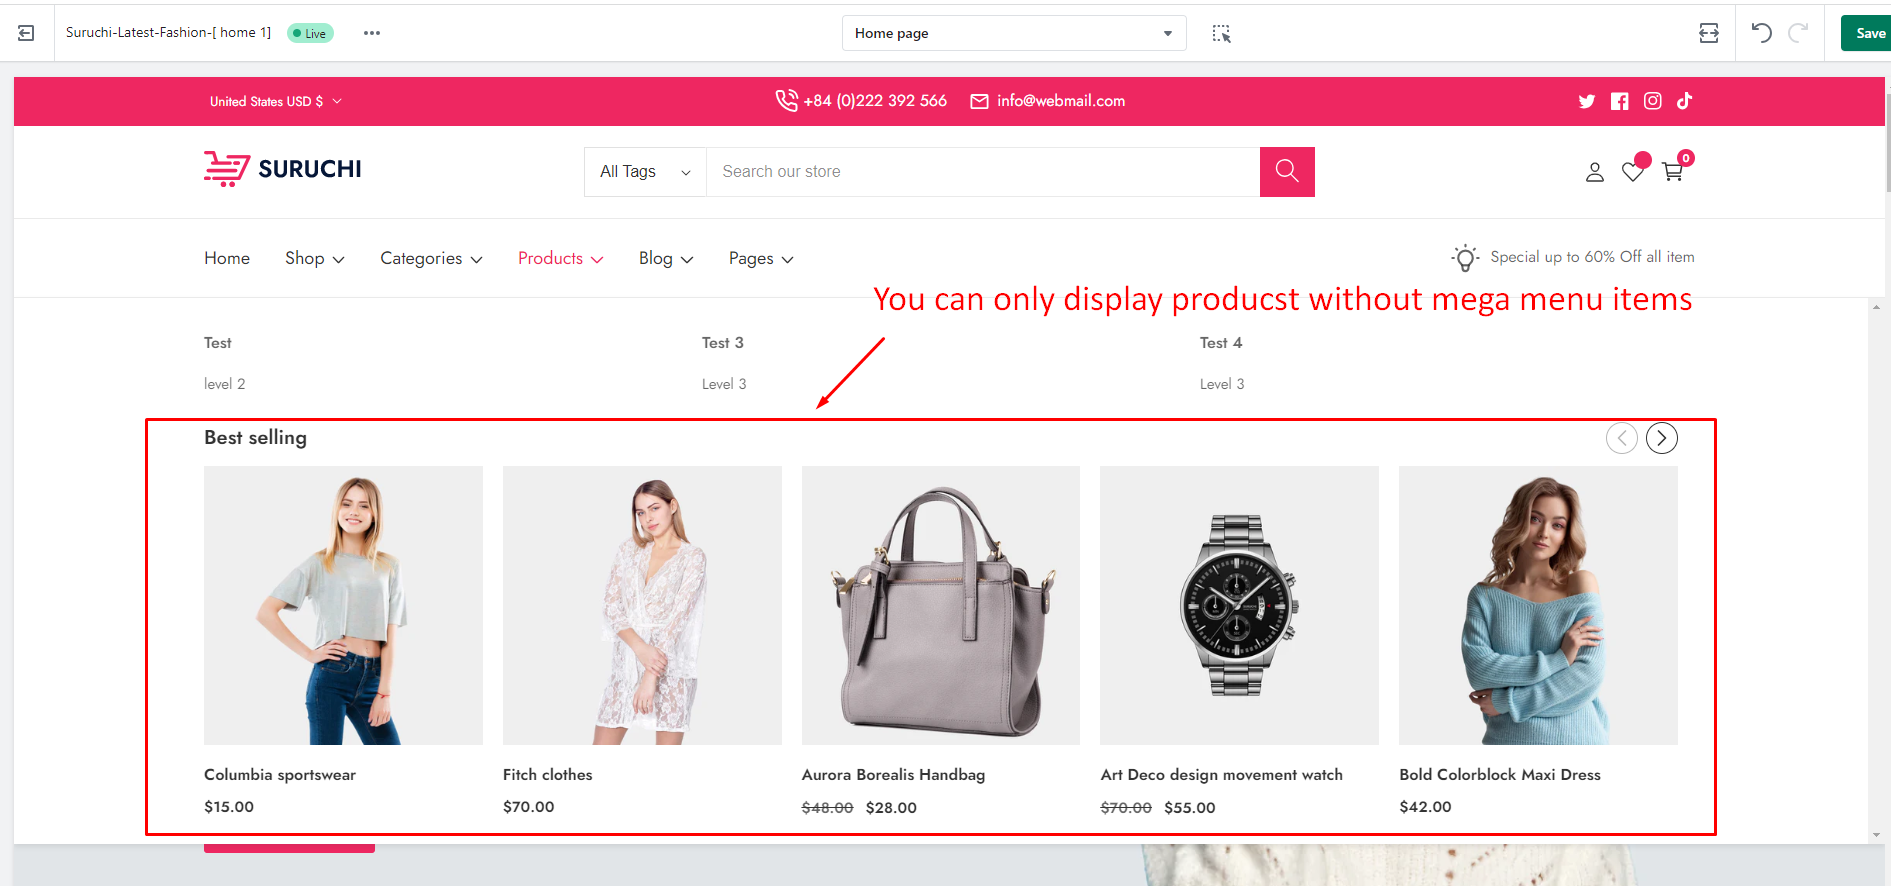Open the shopping cart icon

[x=1672, y=172]
